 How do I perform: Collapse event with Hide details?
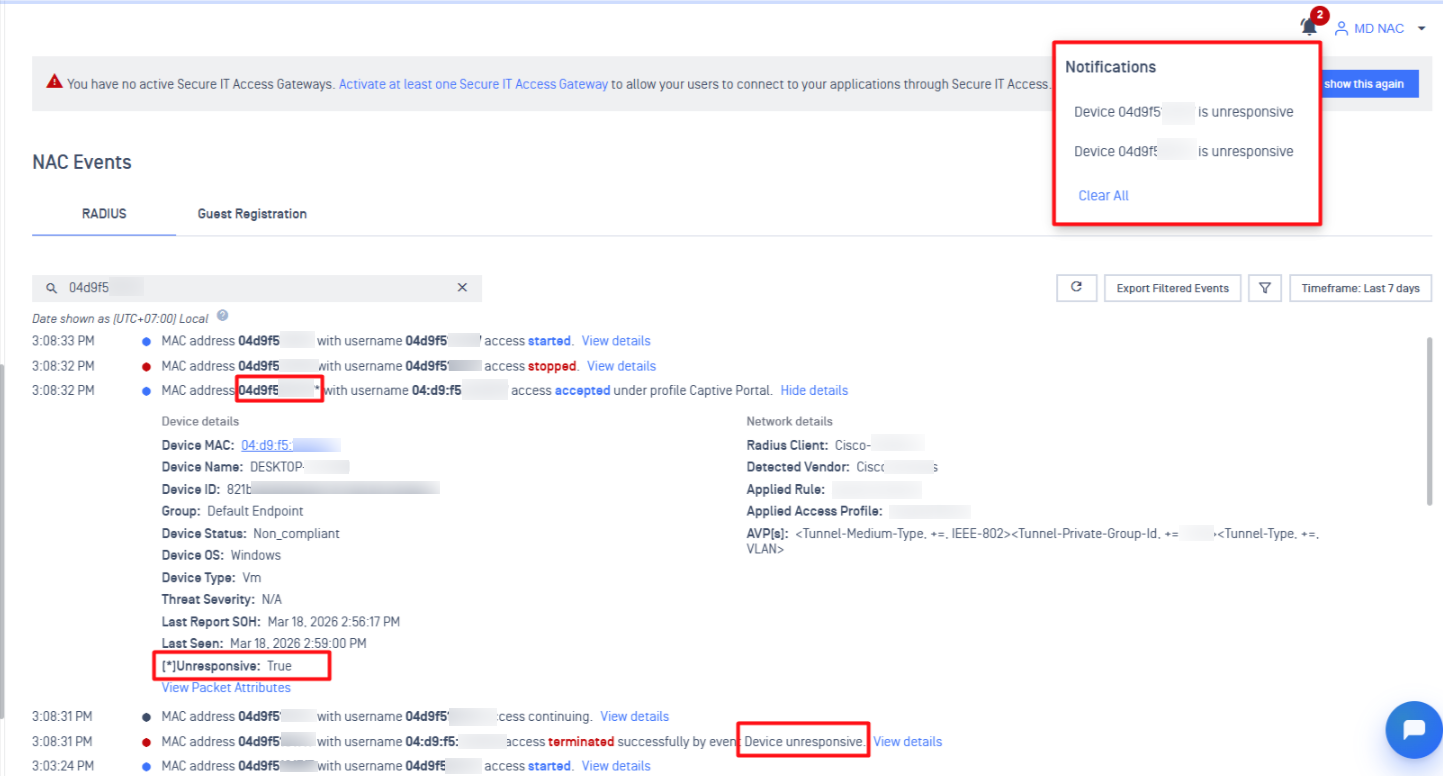point(814,391)
